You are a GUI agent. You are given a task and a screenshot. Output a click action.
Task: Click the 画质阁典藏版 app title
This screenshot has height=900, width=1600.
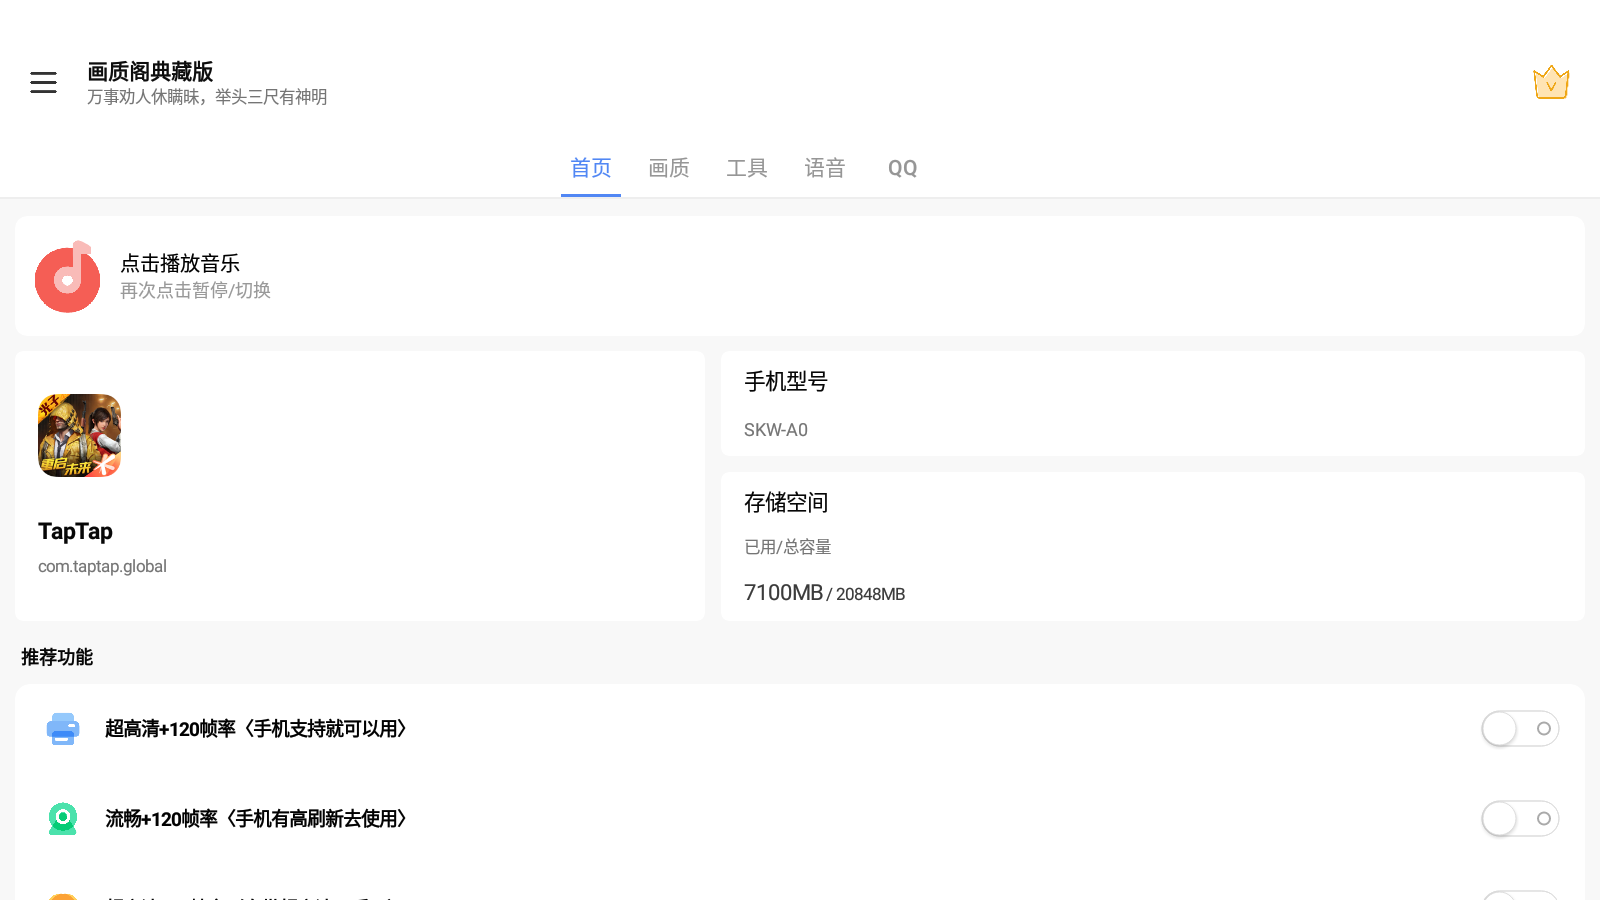click(x=150, y=72)
